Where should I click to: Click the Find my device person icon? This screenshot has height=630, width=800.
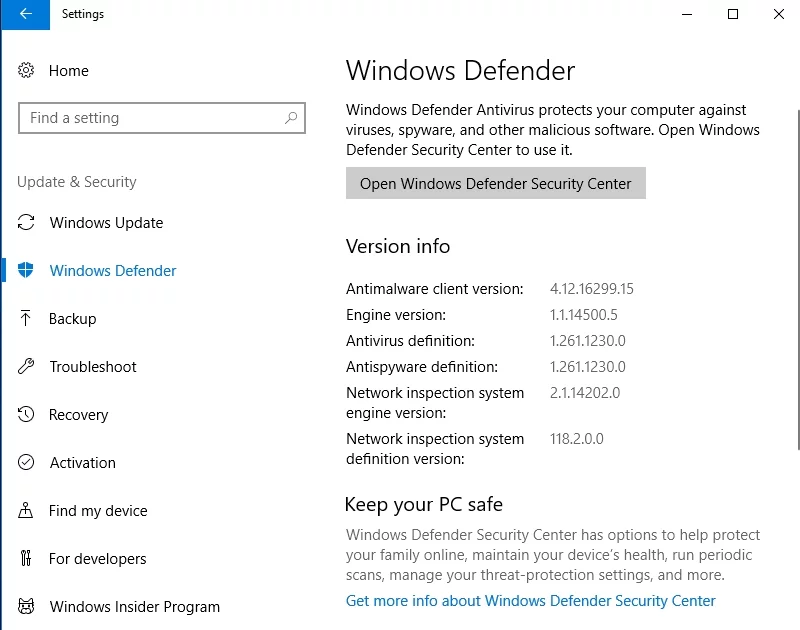[x=27, y=511]
